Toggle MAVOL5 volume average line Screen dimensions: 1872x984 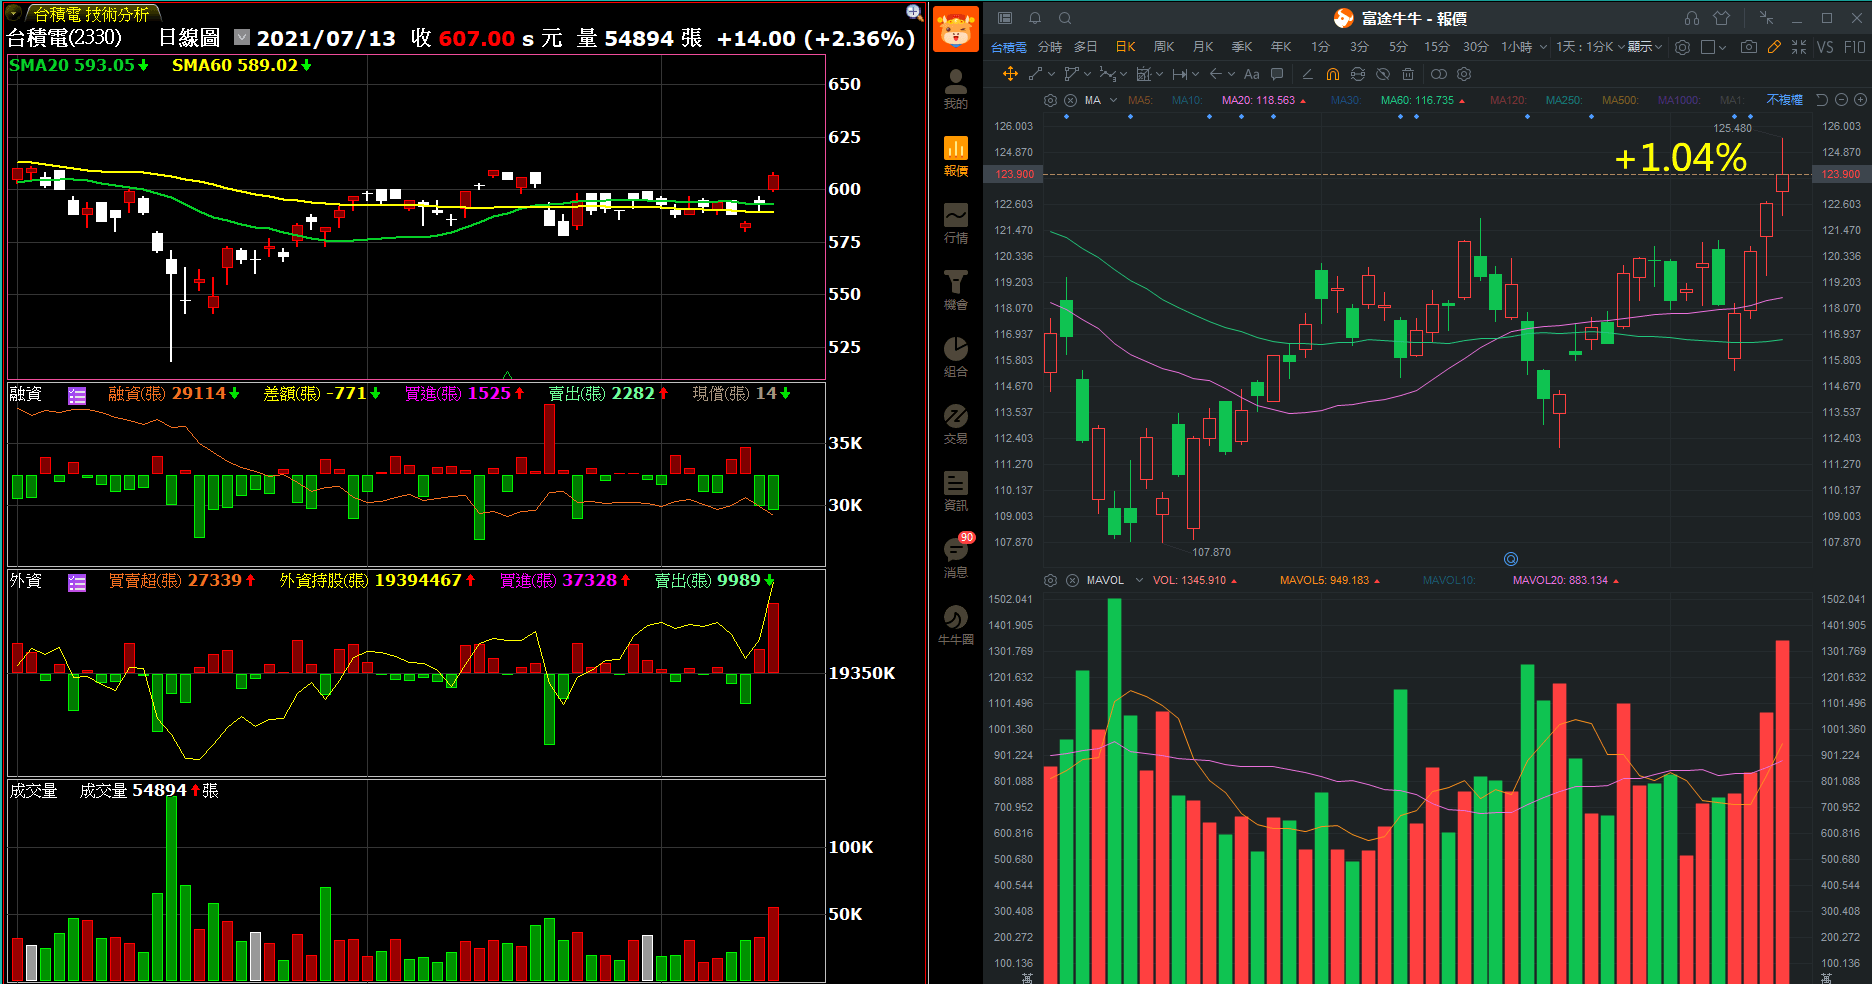[x=1329, y=580]
